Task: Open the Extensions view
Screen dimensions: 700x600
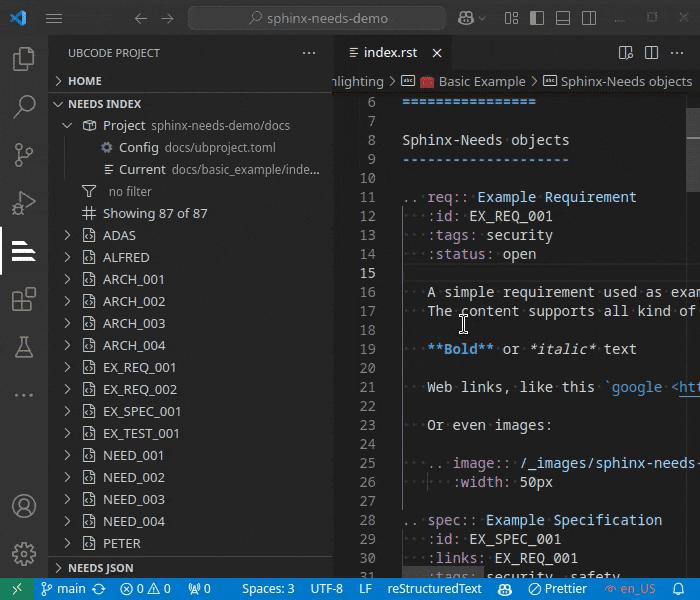Action: (x=24, y=299)
